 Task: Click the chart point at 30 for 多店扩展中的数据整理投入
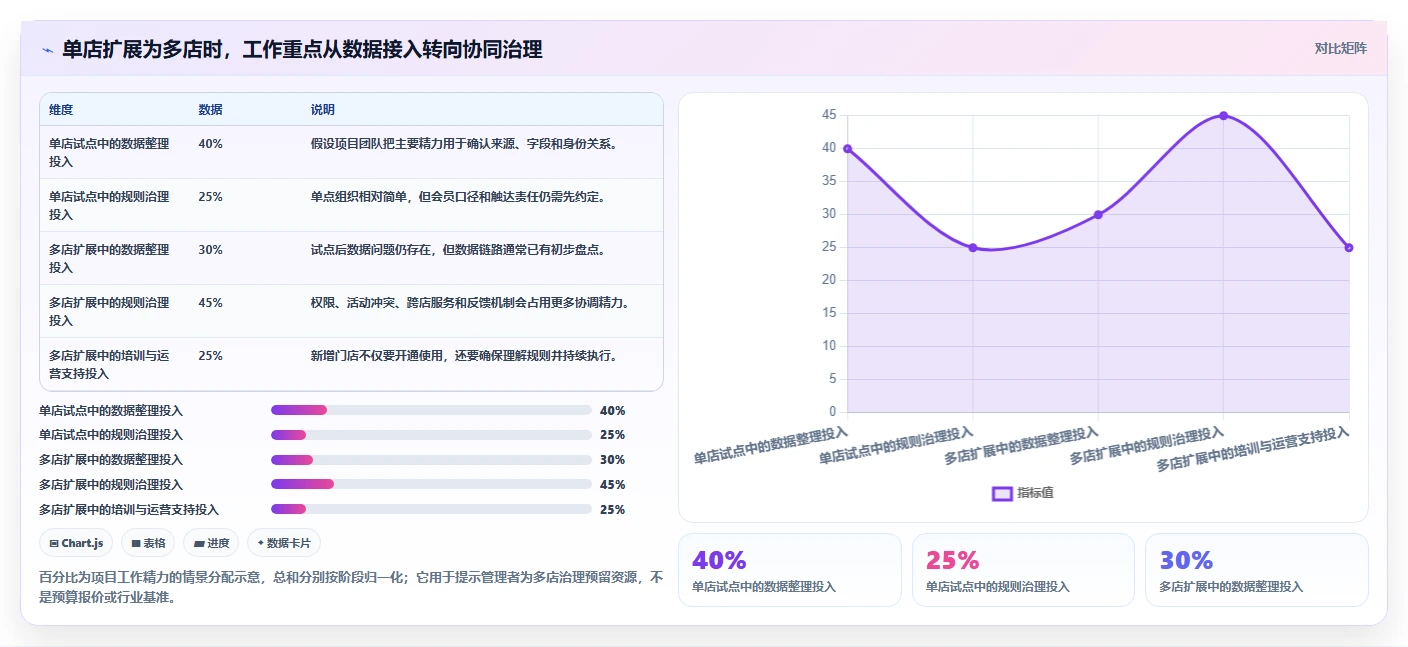(1098, 214)
